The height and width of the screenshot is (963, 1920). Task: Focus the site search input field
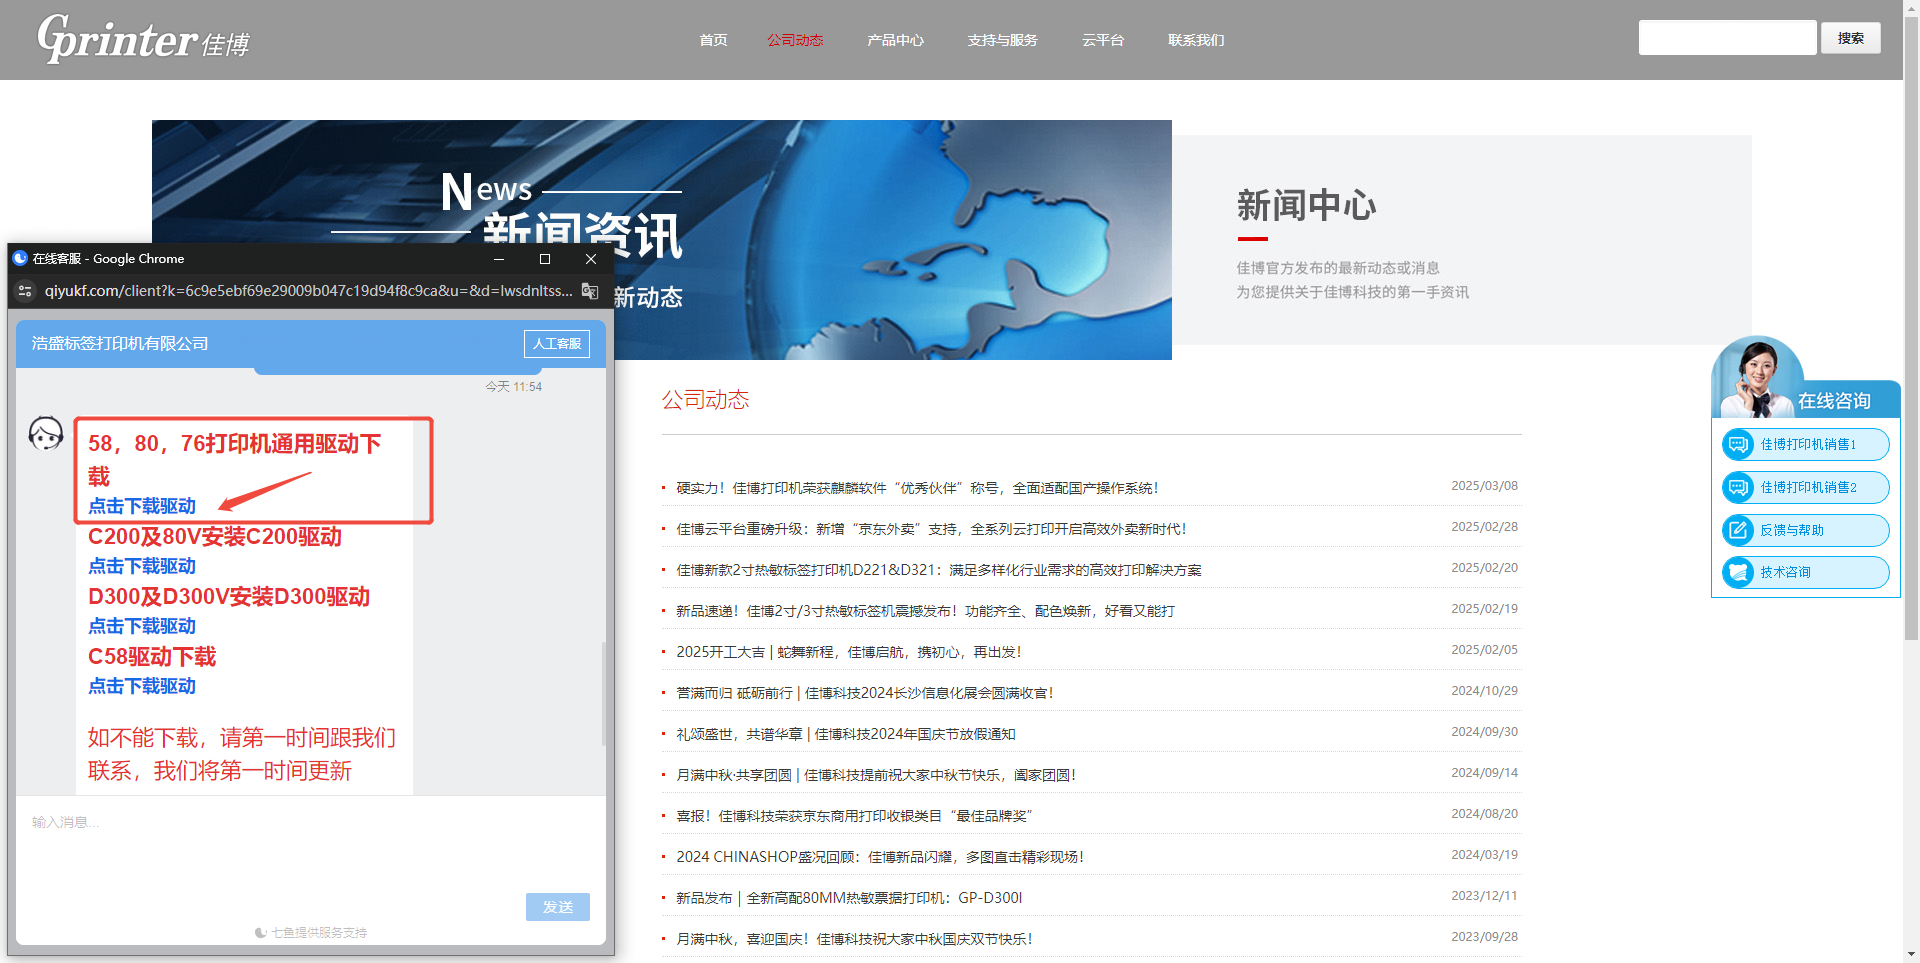pos(1727,38)
